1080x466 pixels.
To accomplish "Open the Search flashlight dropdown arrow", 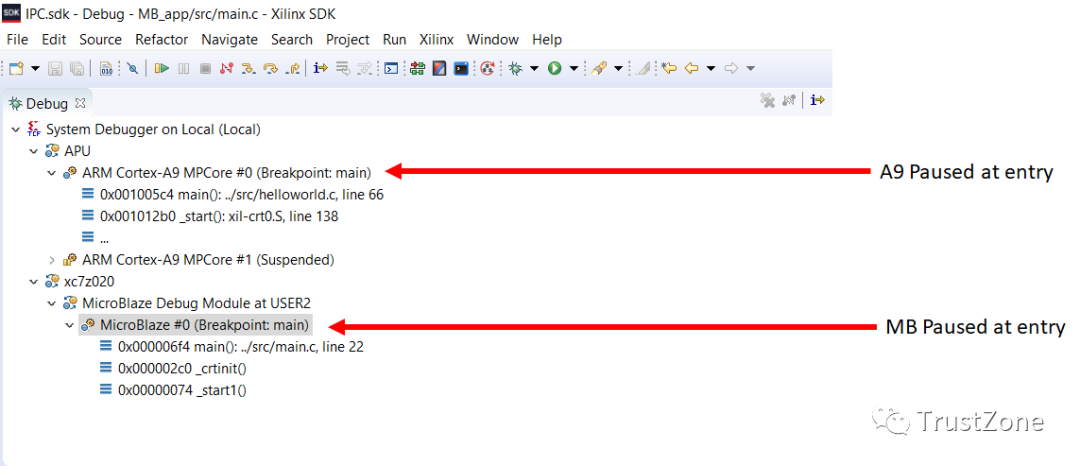I will [618, 68].
